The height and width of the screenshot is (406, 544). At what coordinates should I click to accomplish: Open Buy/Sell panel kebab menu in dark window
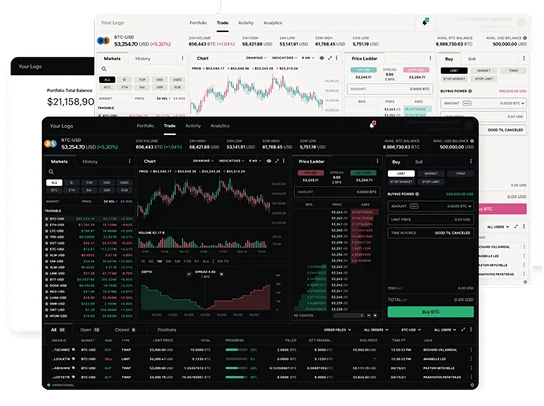470,162
